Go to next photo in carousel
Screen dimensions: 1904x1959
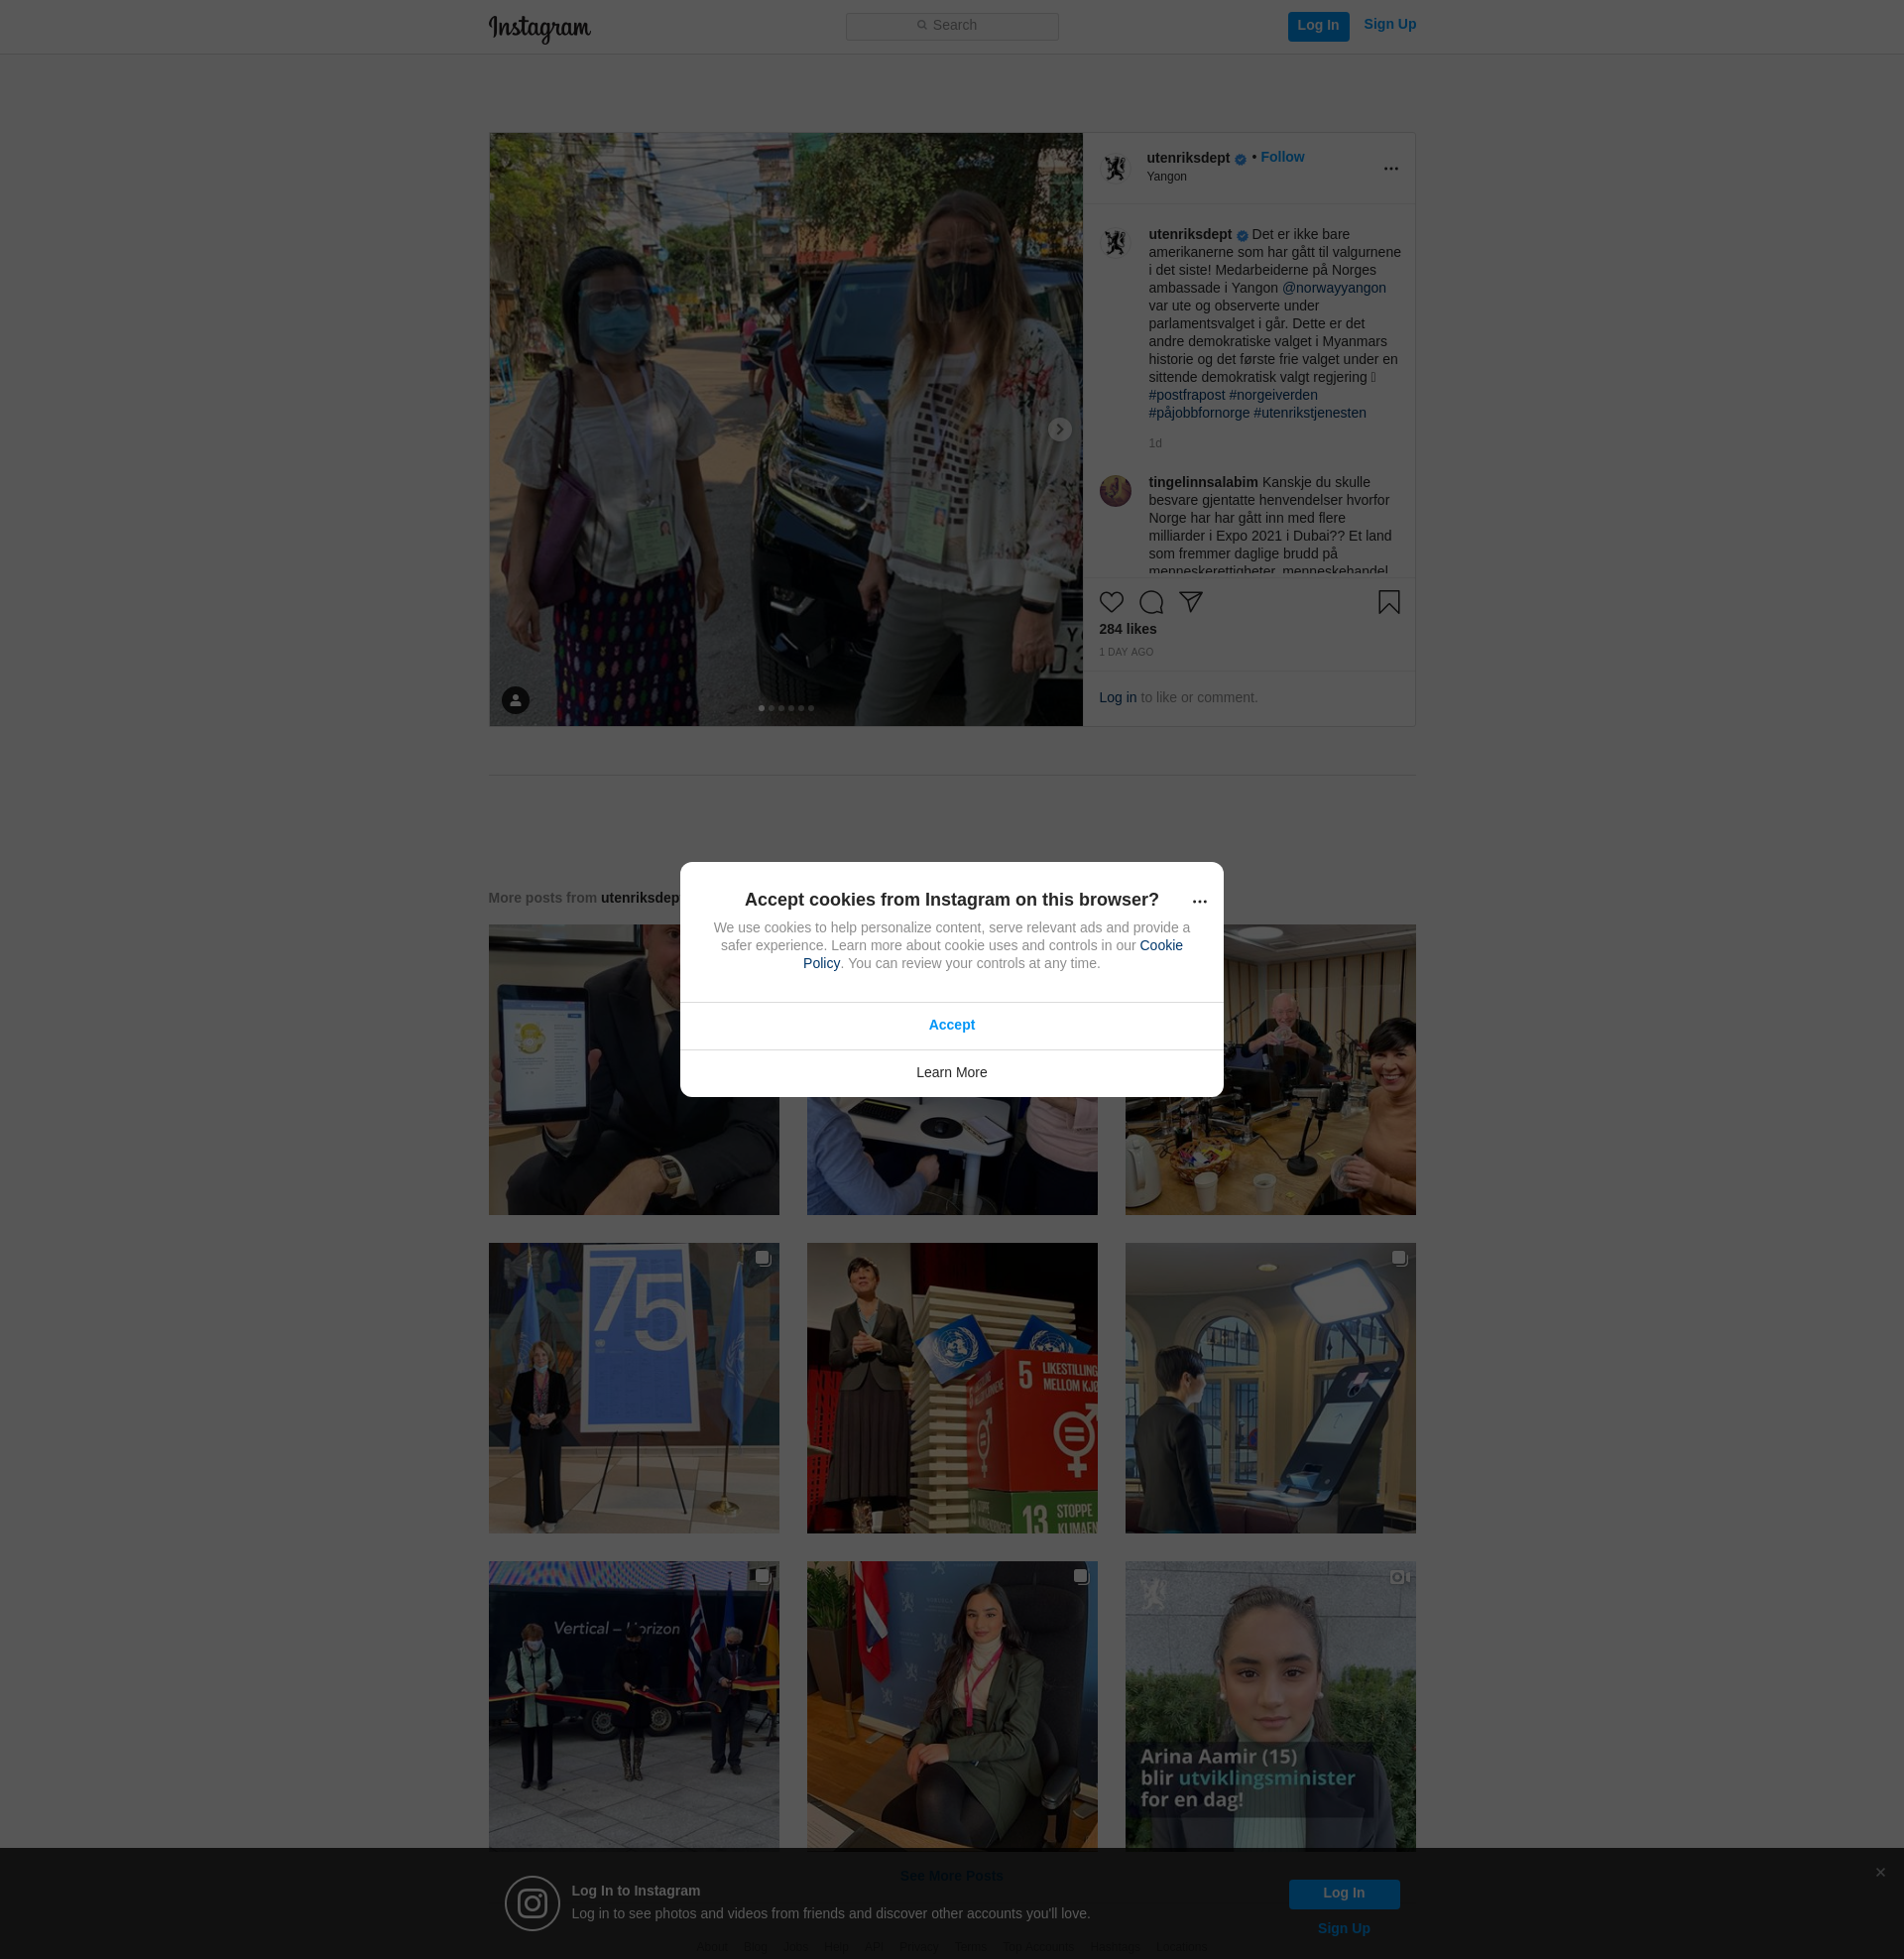pos(1059,430)
